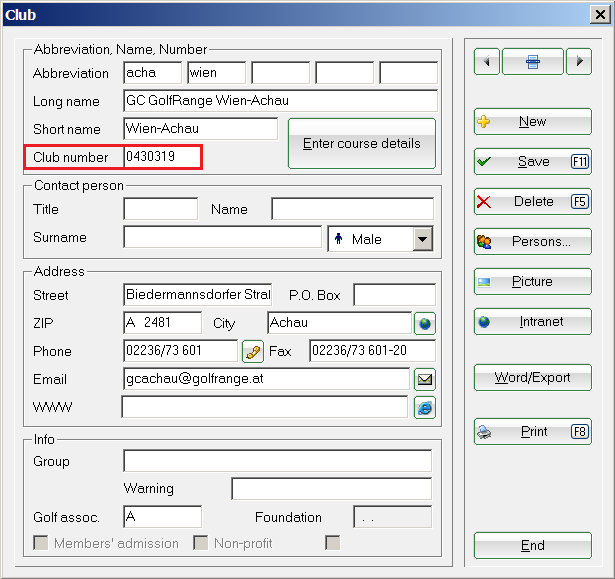Click fifth empty Abbreviation field
Viewport: 615px width, 579px height.
408,73
